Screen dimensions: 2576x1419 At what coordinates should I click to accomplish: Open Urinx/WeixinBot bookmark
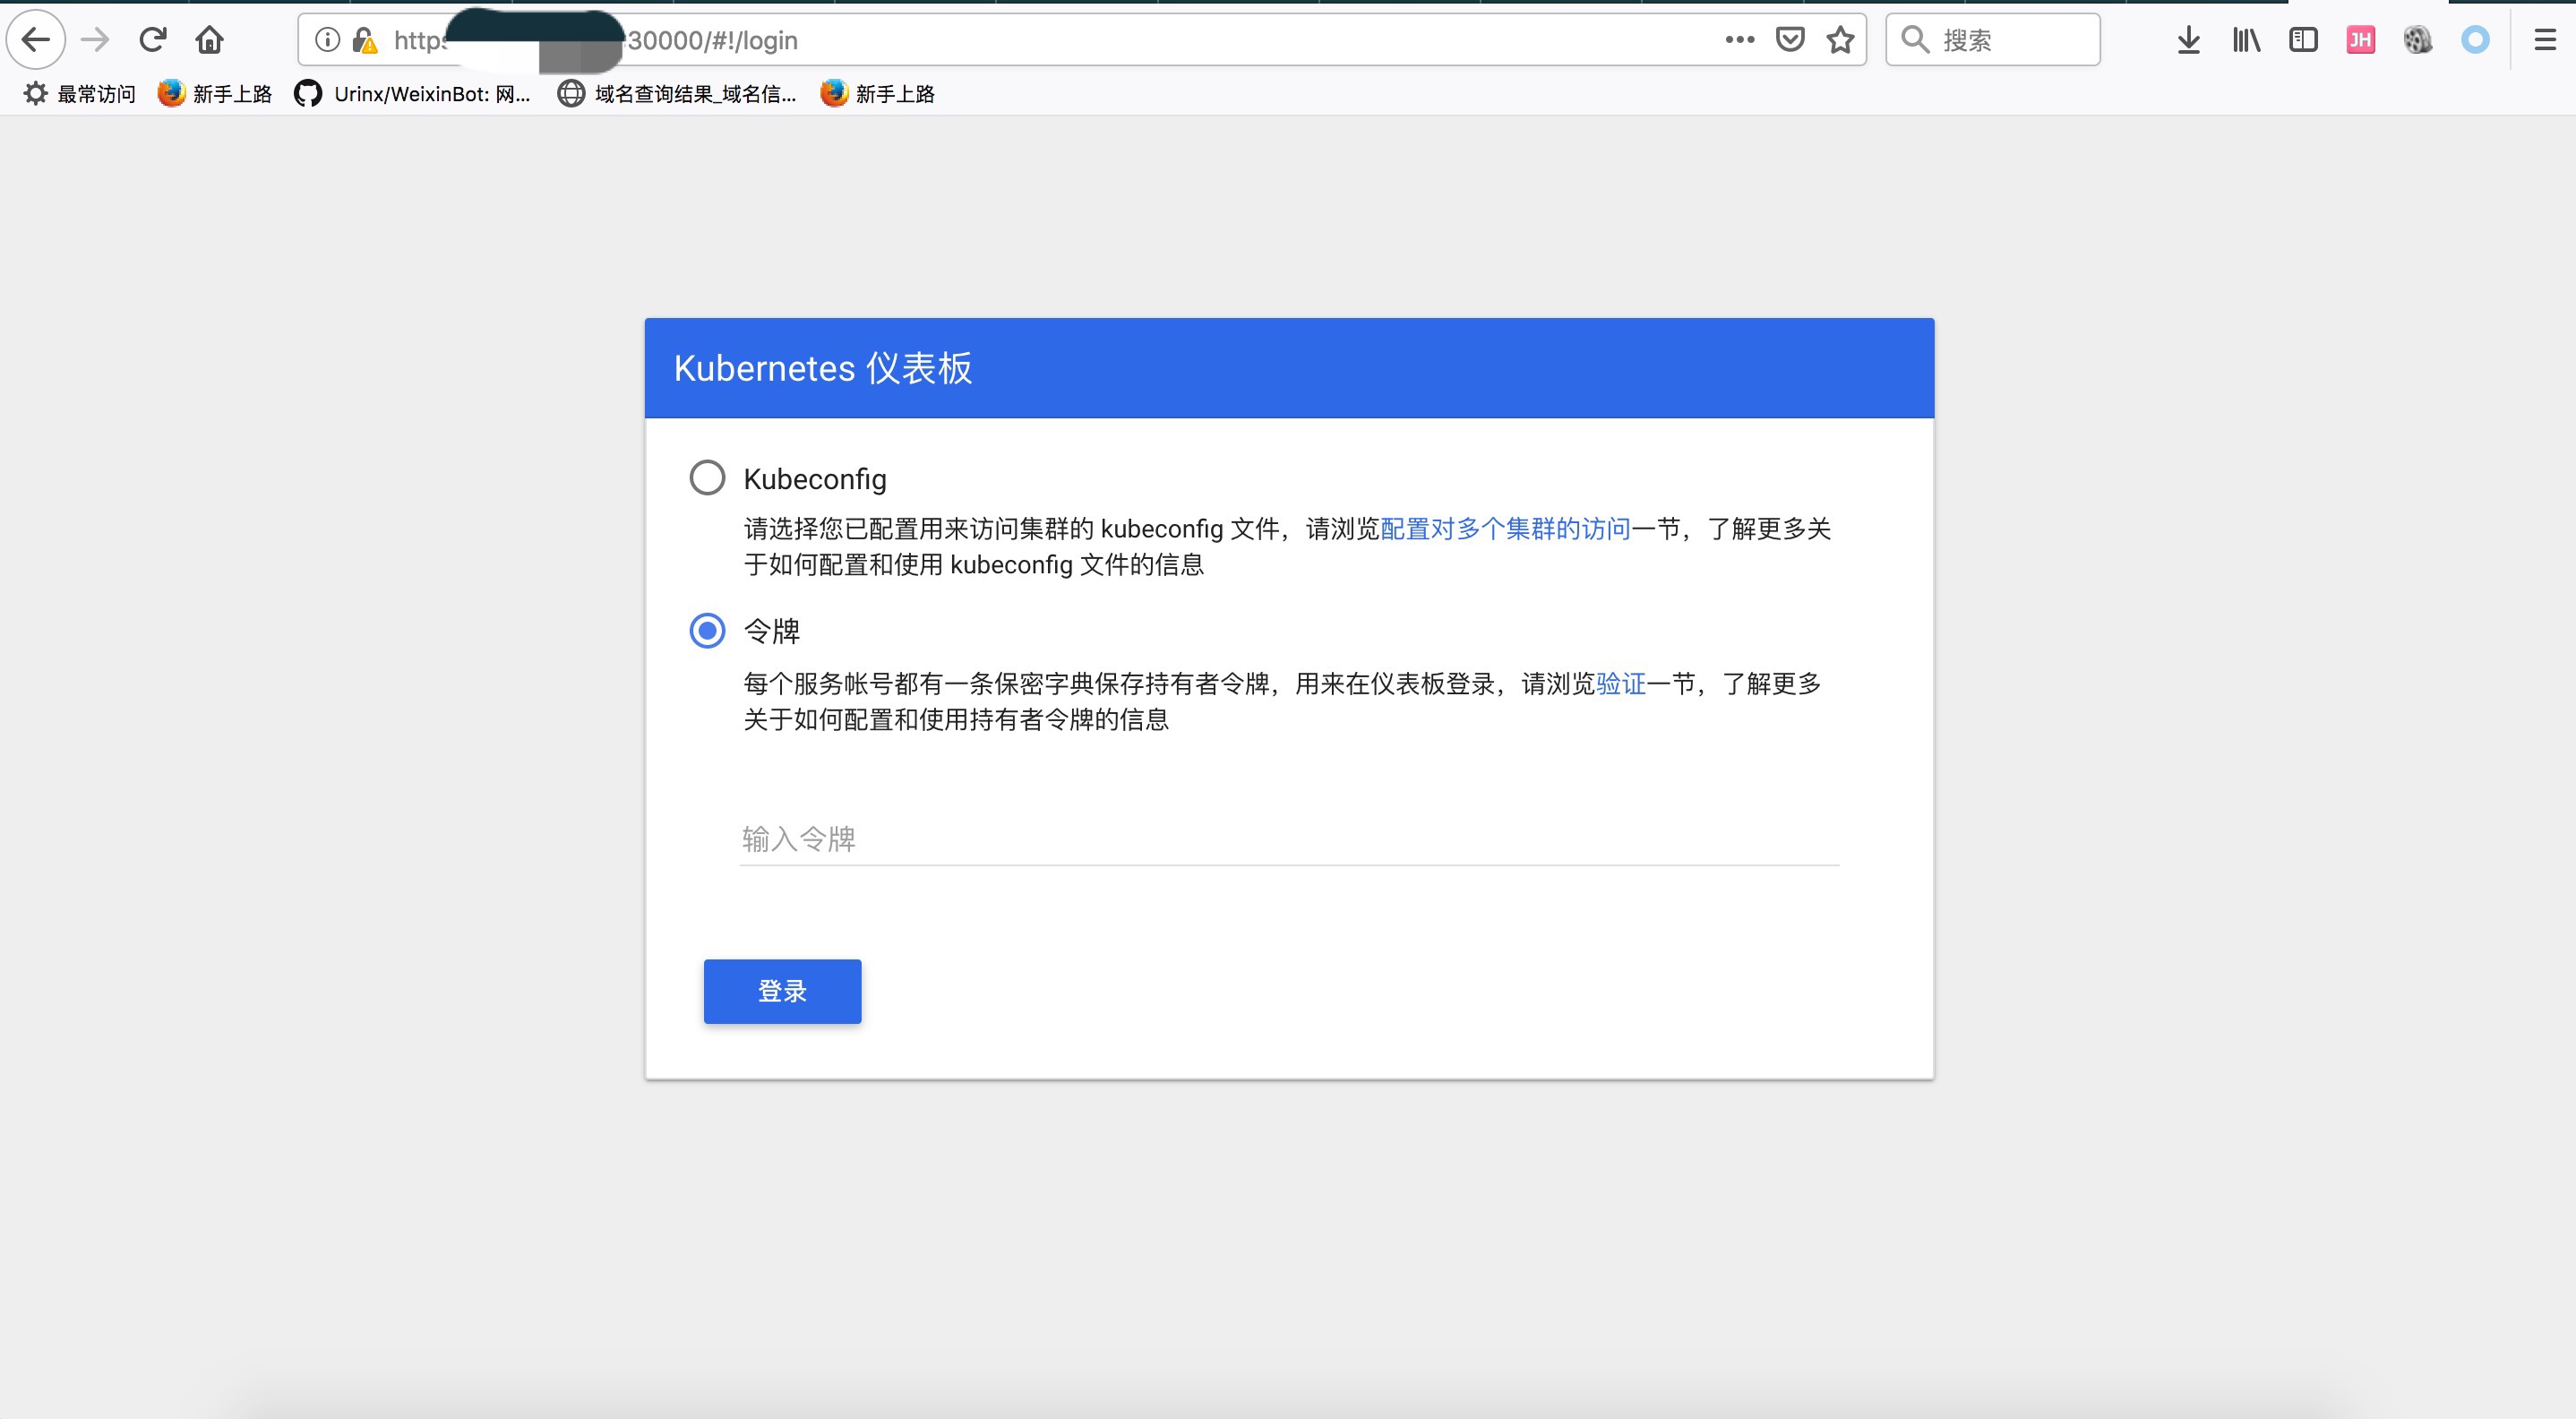point(413,94)
